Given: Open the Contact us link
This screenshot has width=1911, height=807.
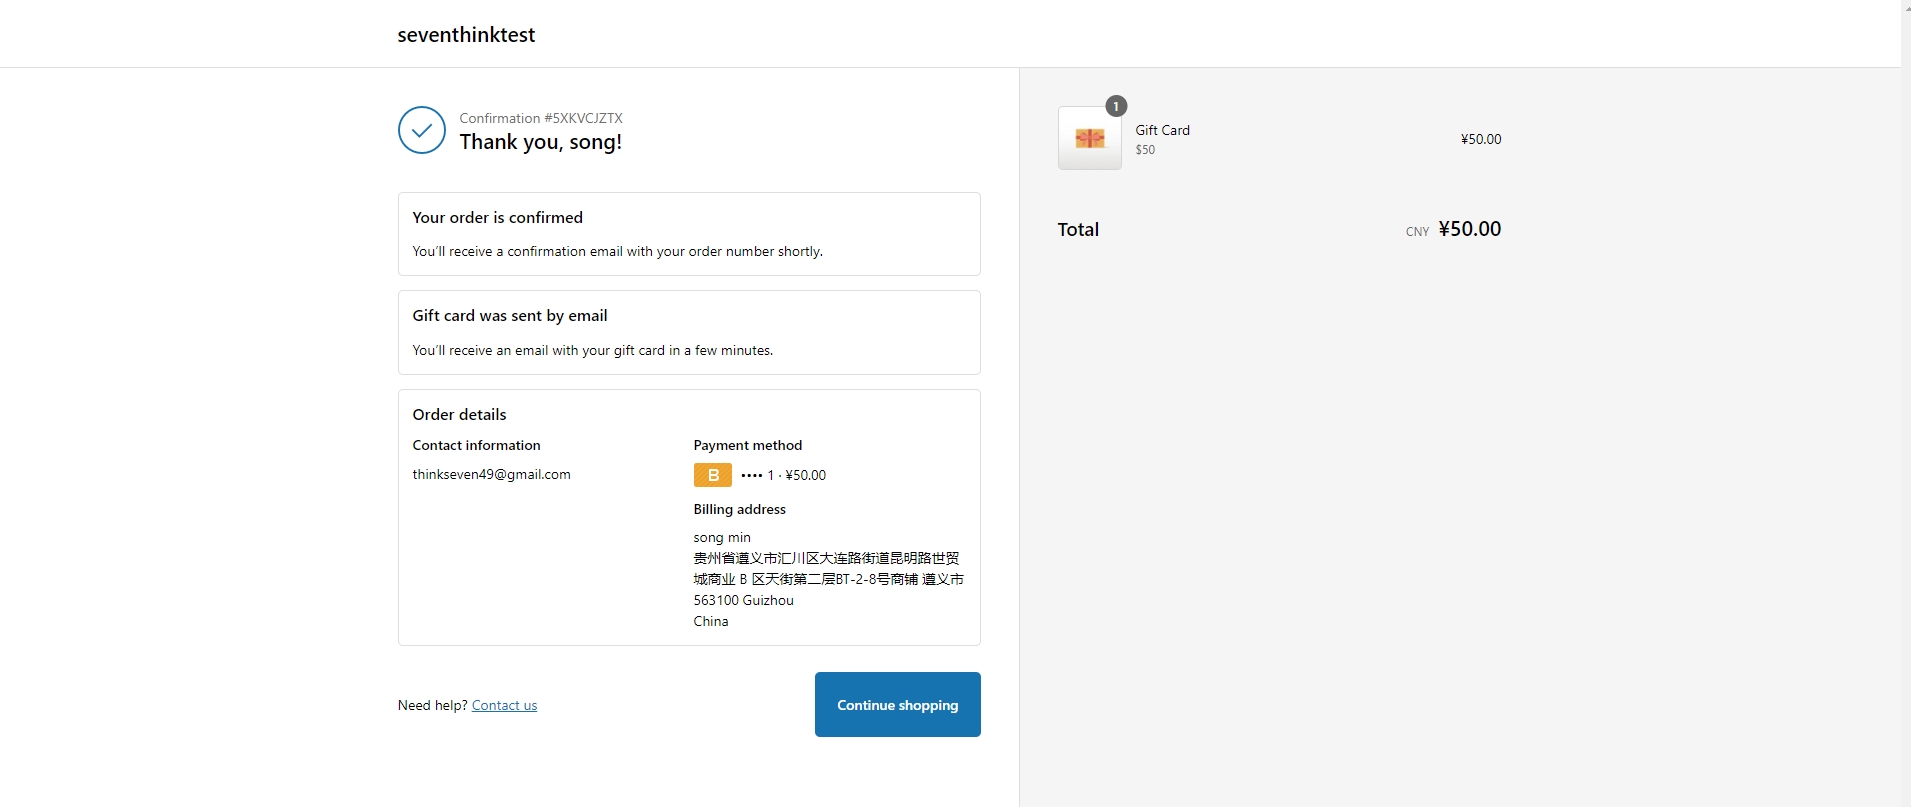Looking at the screenshot, I should tap(504, 705).
